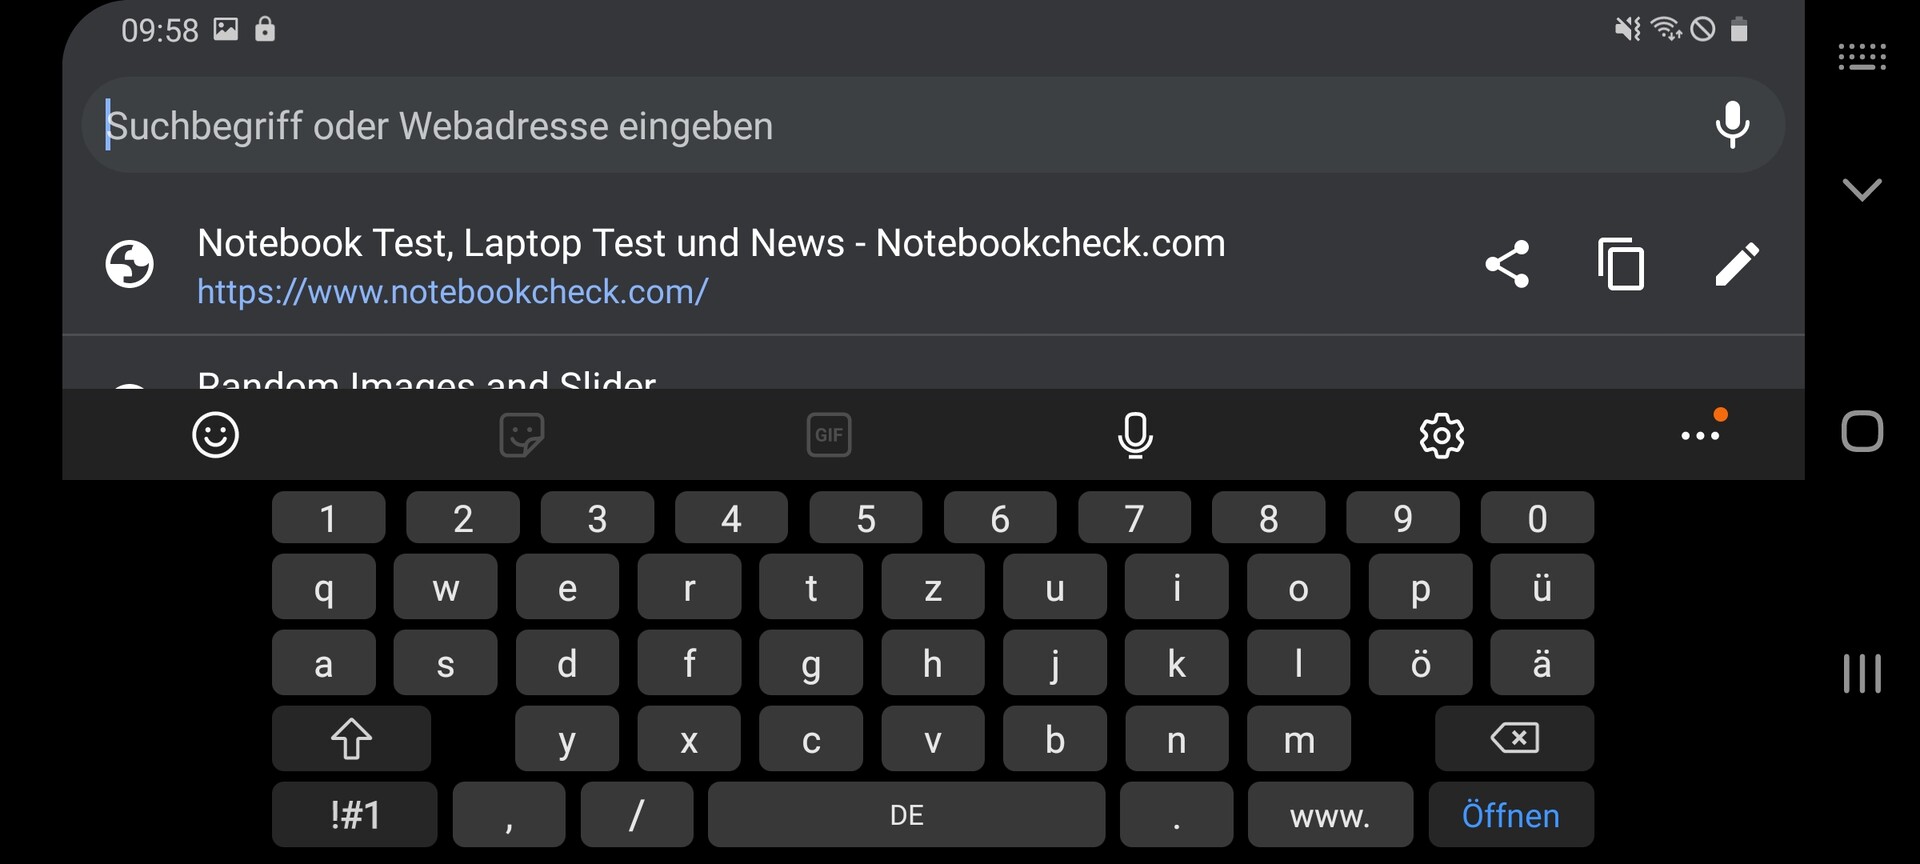Collapse the keyboard with down chevron
1920x864 pixels.
pos(1861,189)
